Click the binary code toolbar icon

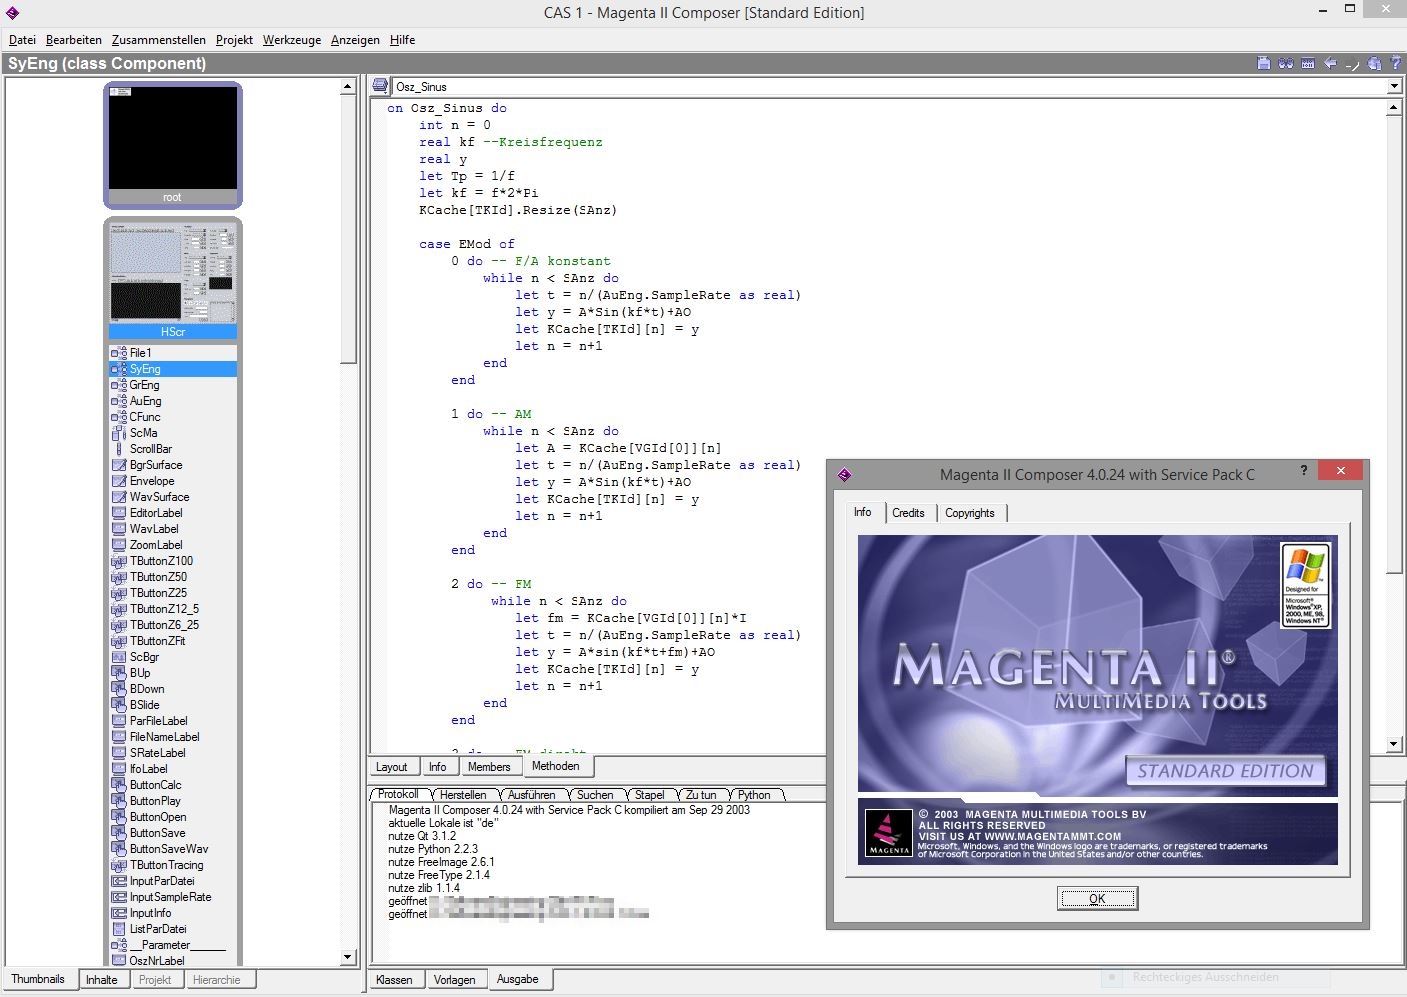tap(1307, 63)
